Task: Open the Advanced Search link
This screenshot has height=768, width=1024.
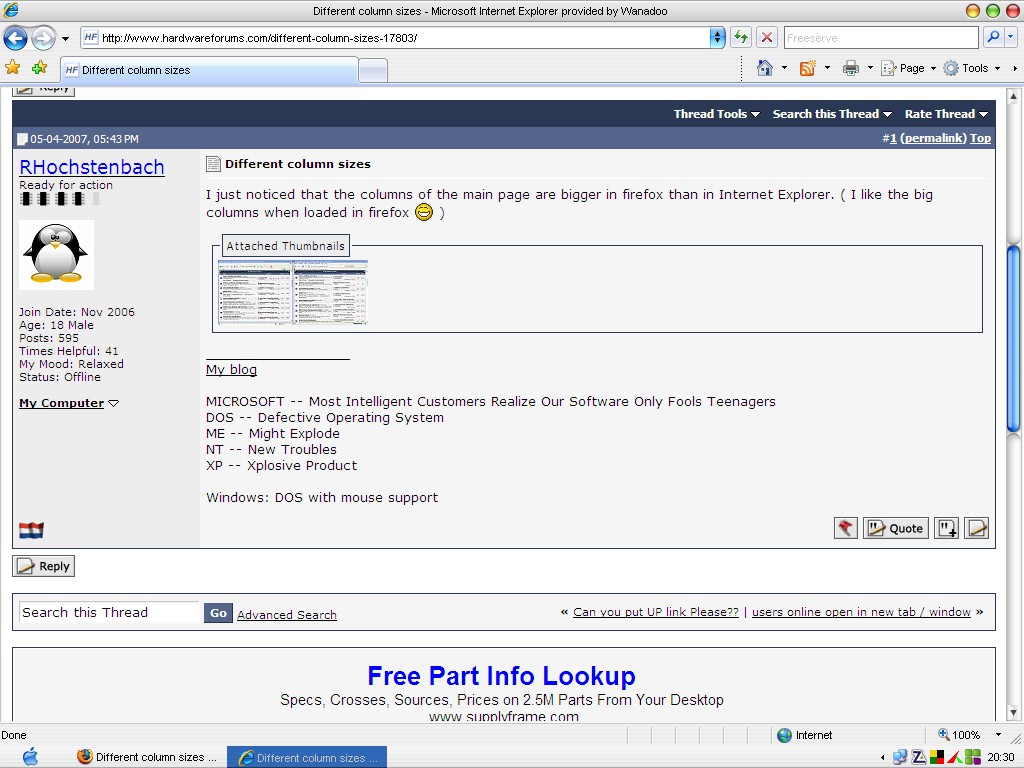Action: [x=287, y=615]
